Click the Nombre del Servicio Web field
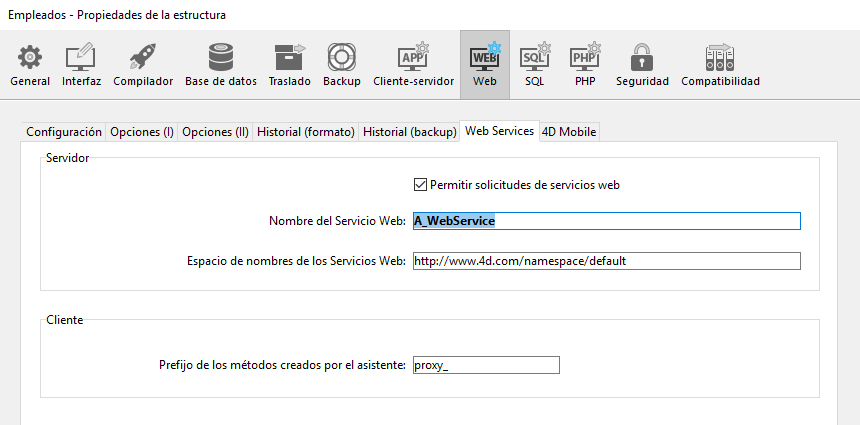 pos(605,221)
